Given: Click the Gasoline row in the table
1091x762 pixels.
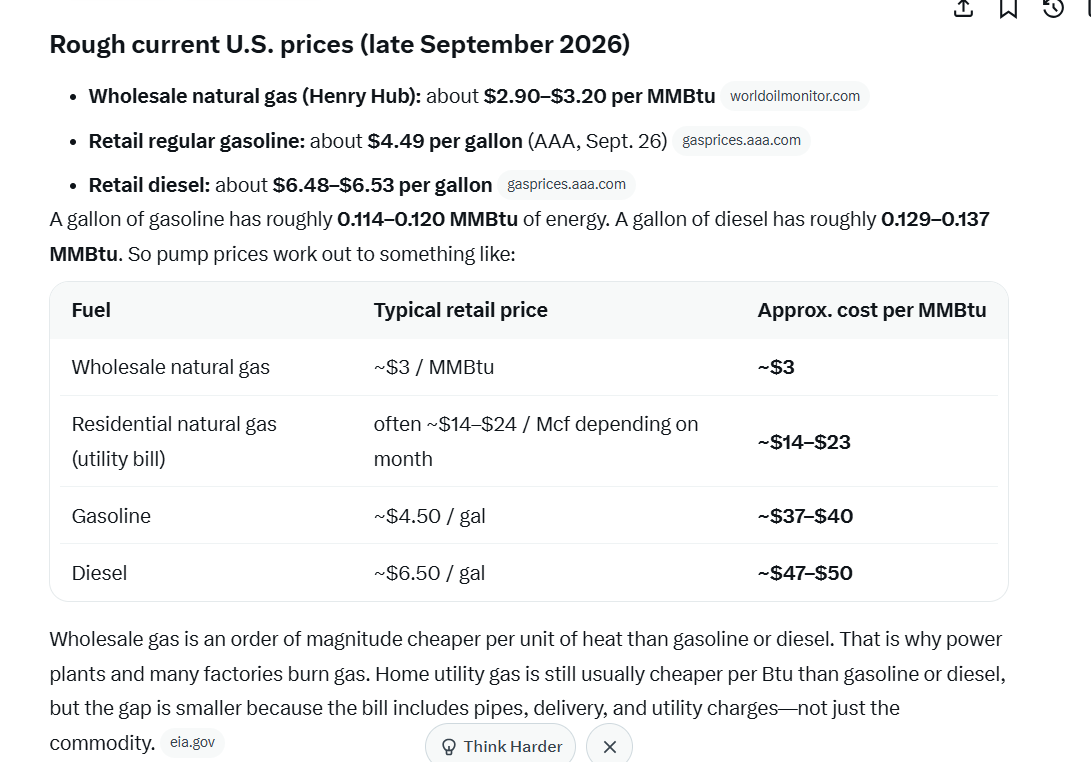Looking at the screenshot, I should coord(529,516).
